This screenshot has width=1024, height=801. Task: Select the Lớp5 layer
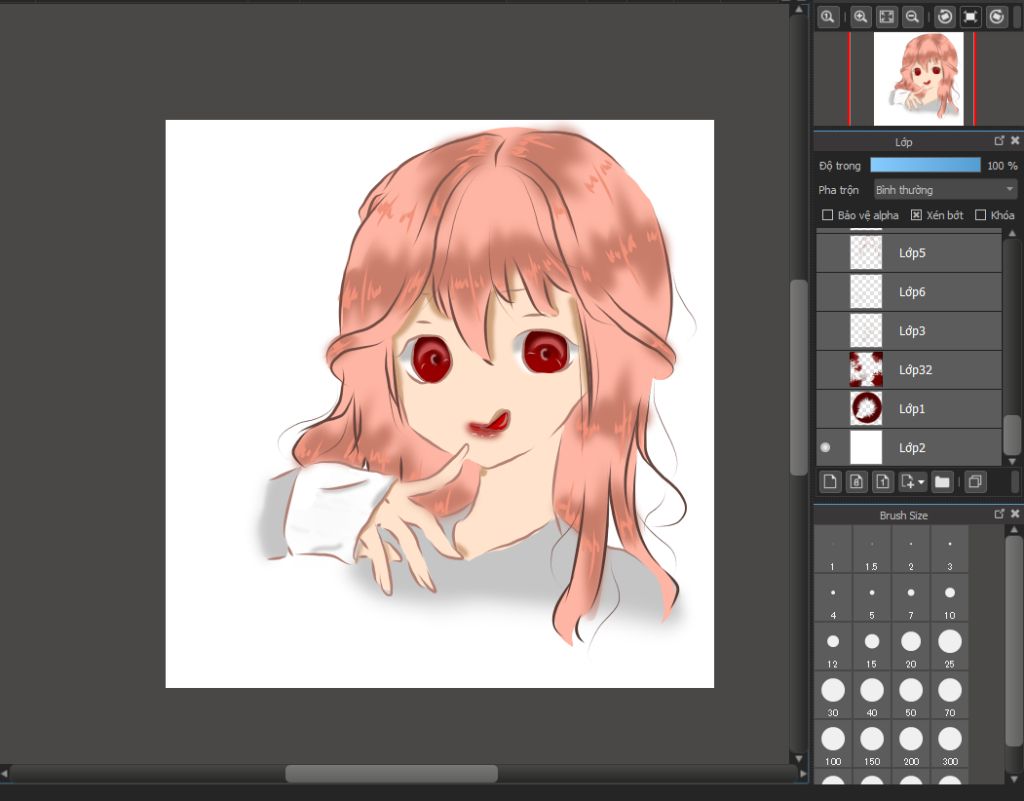point(908,253)
